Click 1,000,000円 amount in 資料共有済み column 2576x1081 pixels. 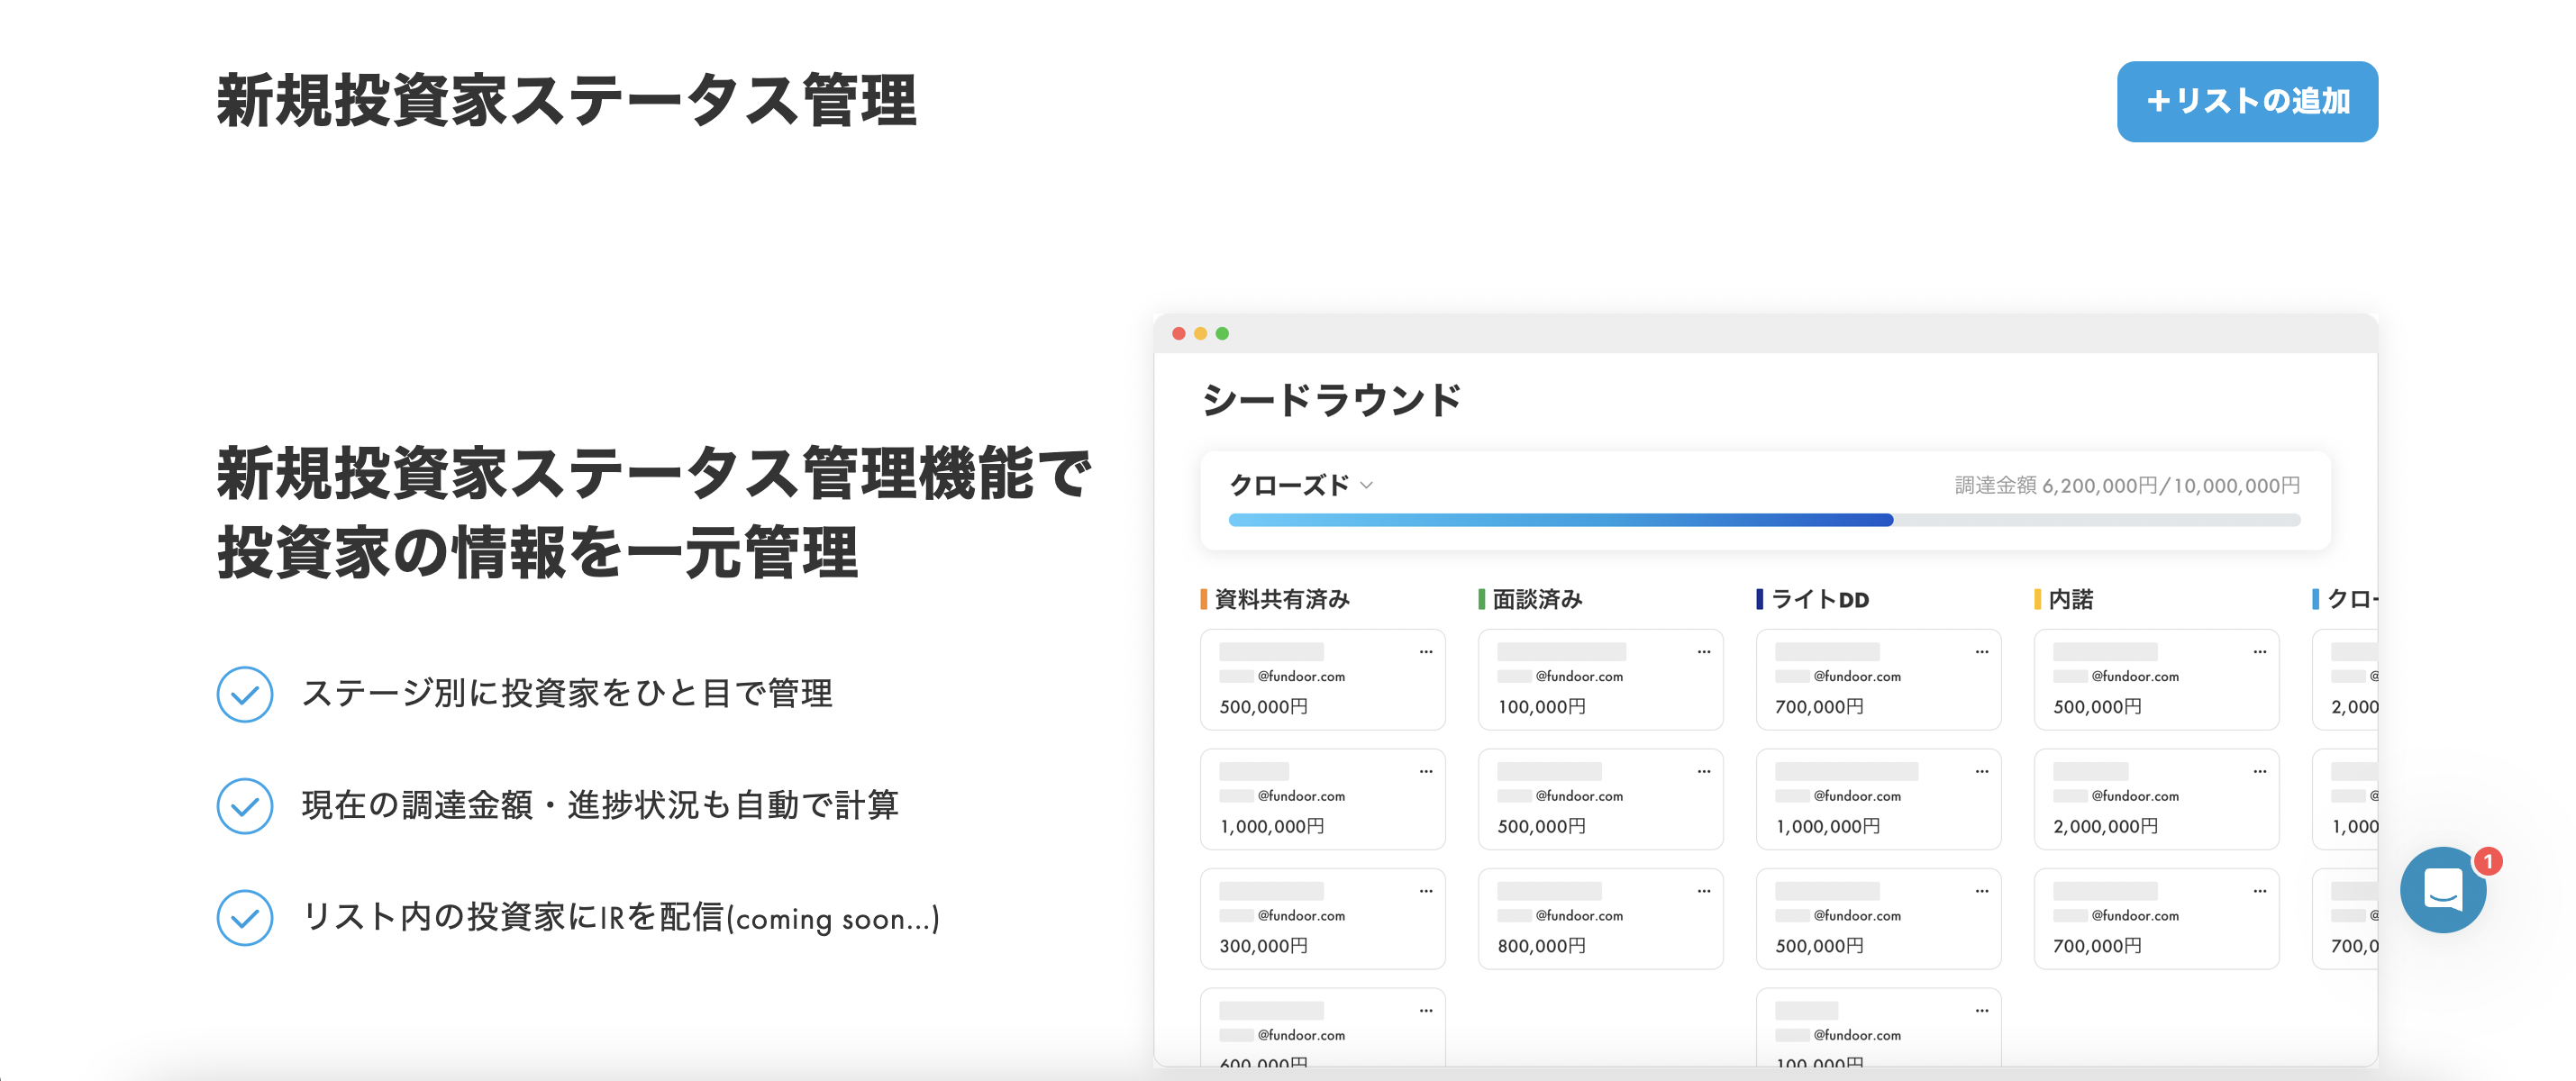pyautogui.click(x=1271, y=827)
